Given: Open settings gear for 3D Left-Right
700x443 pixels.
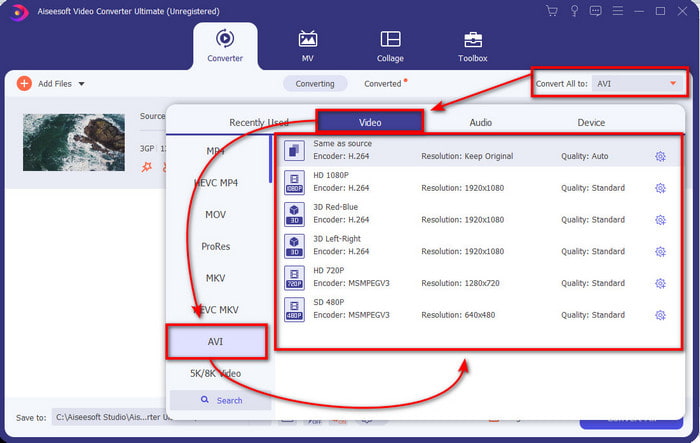Looking at the screenshot, I should (x=660, y=251).
